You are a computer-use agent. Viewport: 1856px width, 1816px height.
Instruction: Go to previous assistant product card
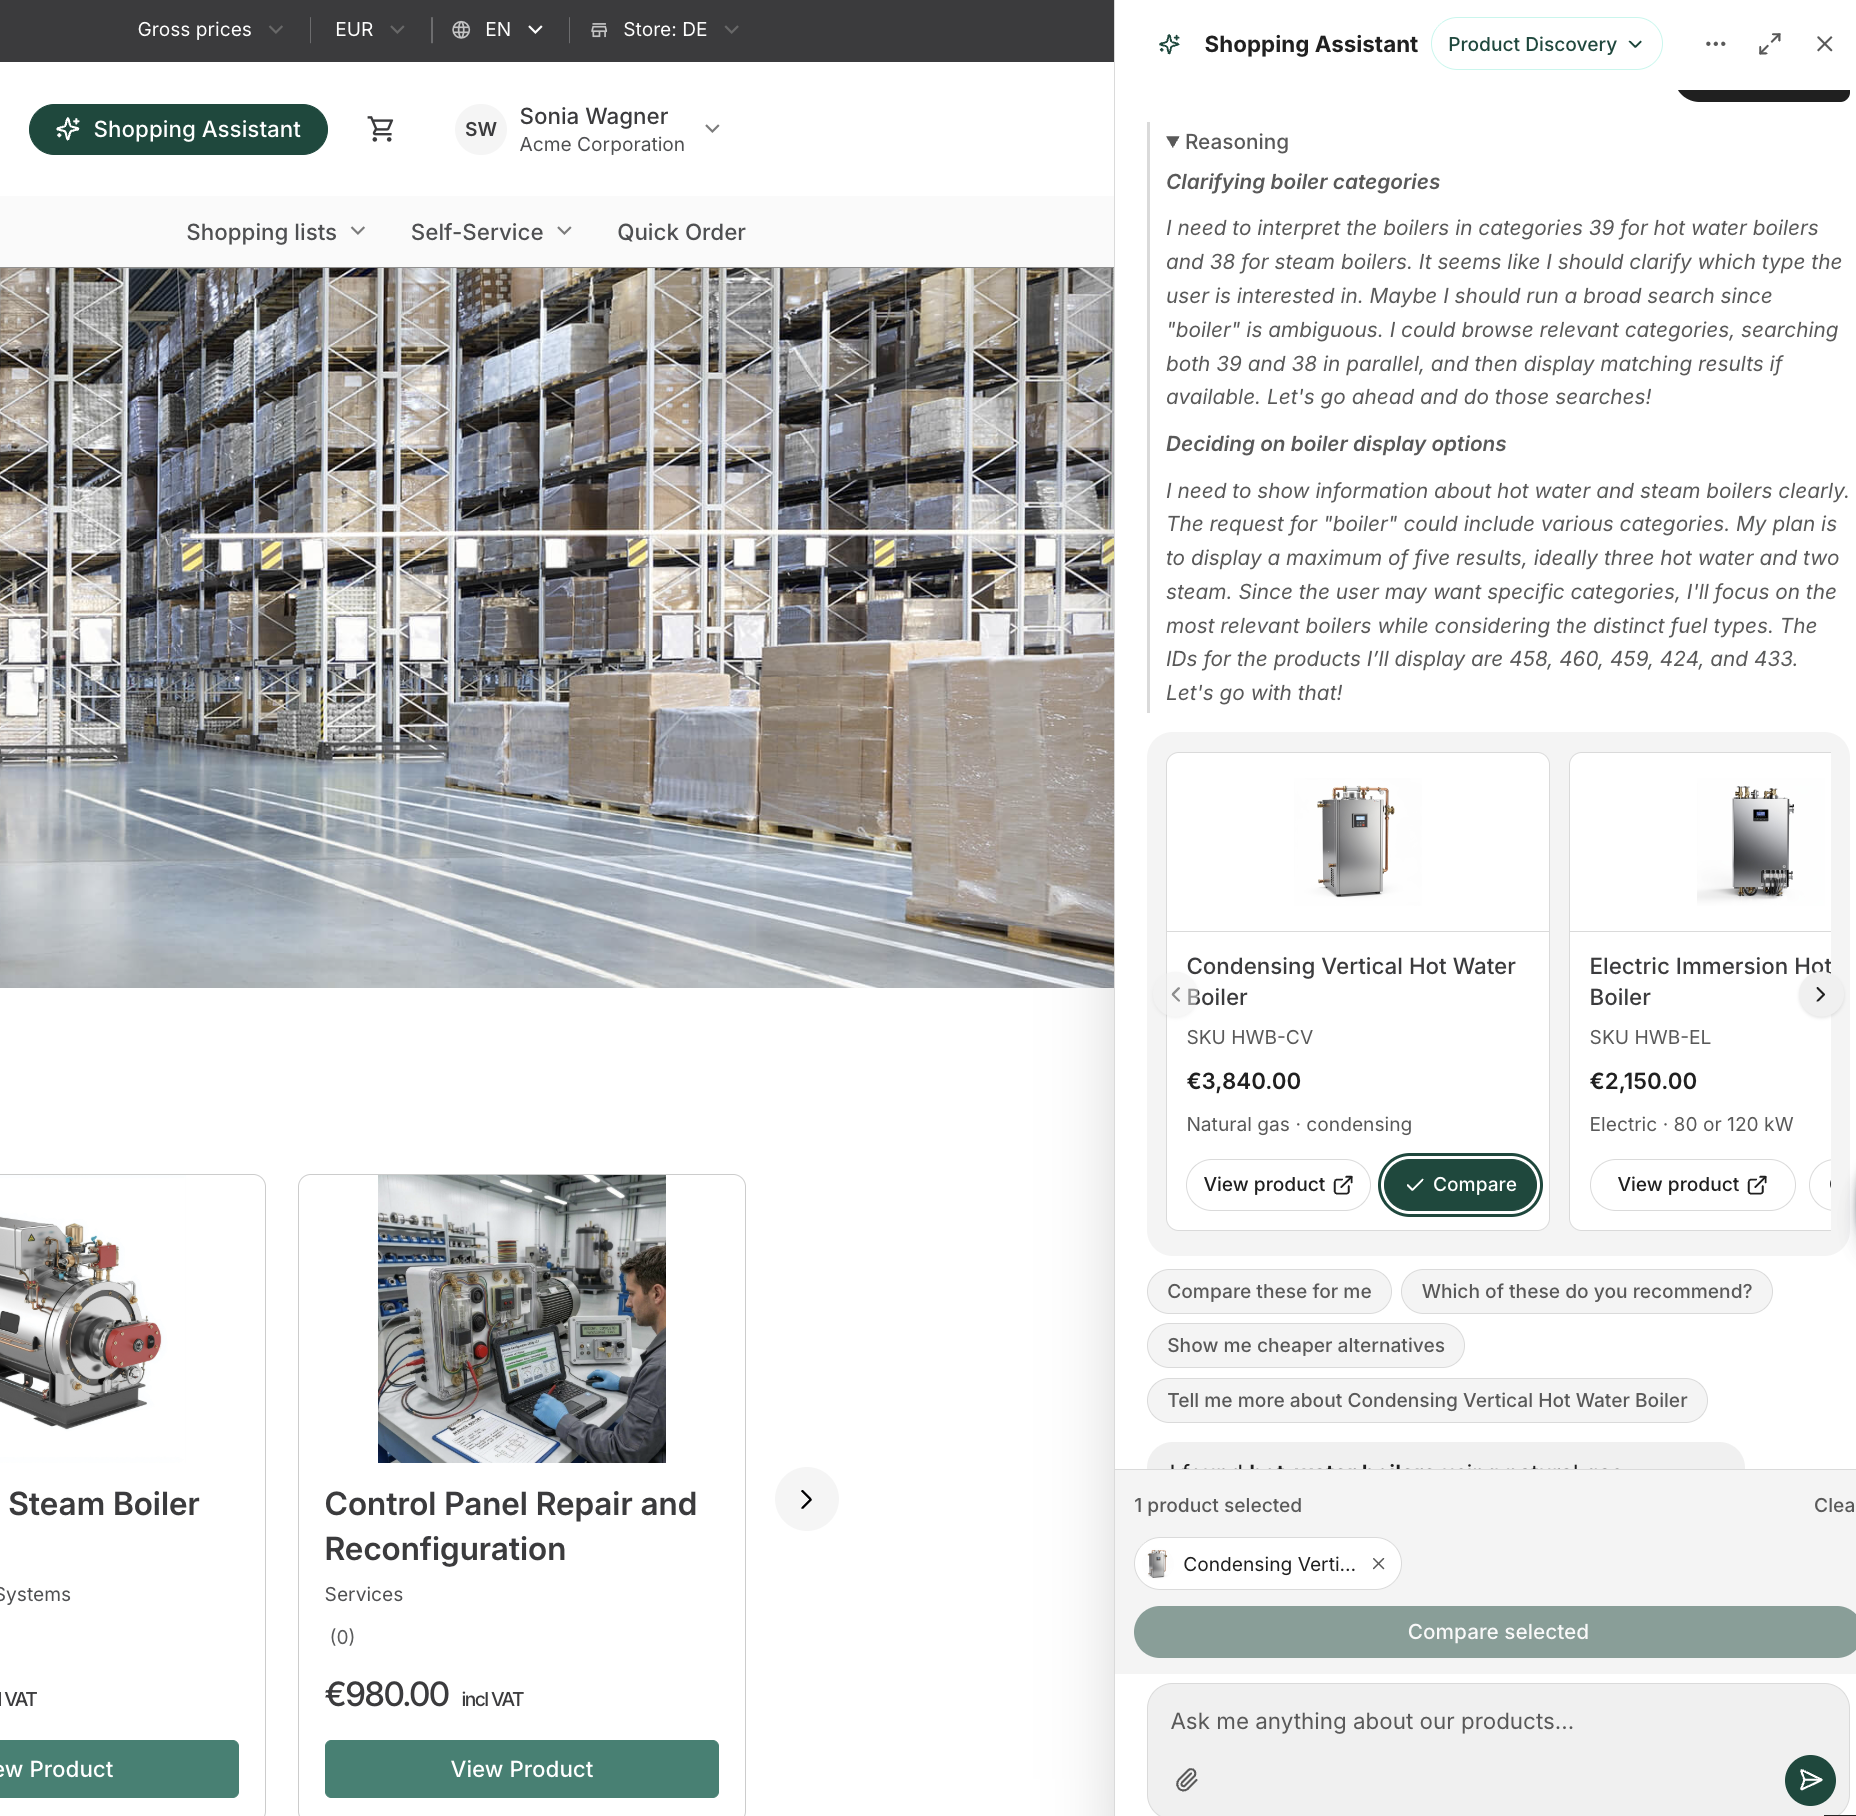click(1177, 995)
